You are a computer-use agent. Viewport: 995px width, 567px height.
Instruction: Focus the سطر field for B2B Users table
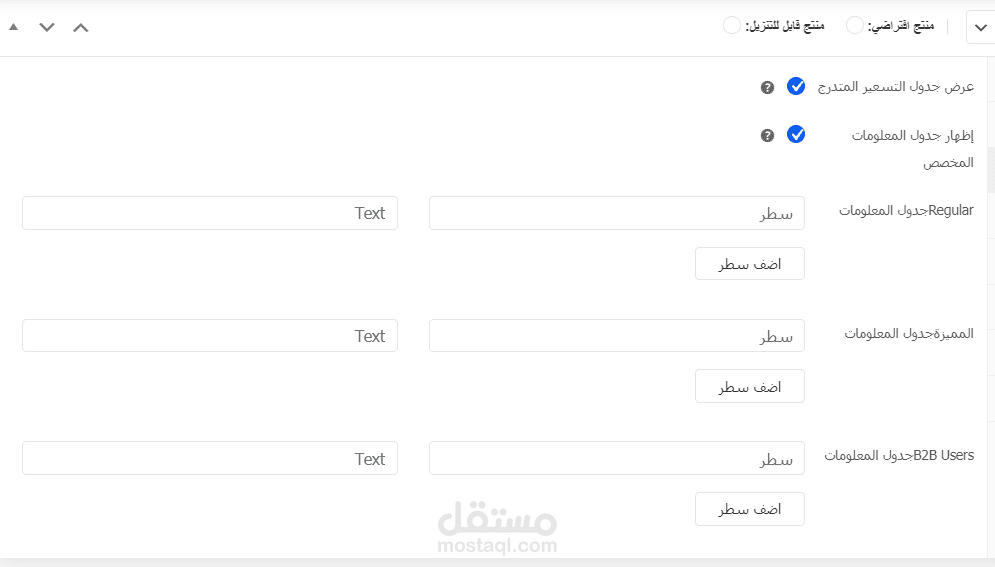[x=616, y=459]
